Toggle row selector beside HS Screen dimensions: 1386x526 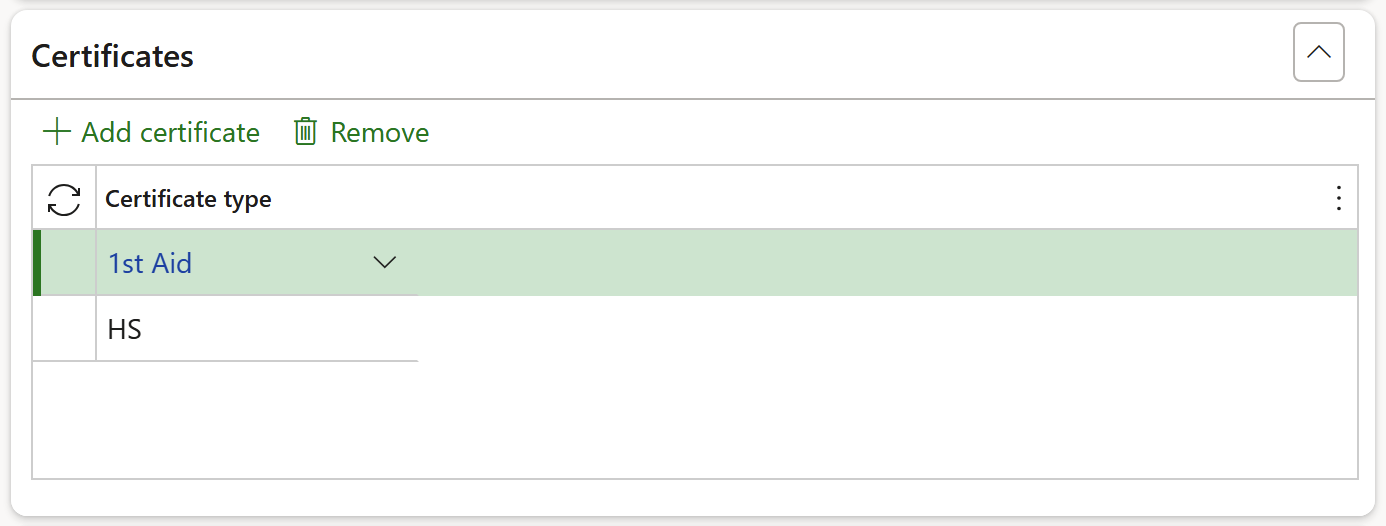click(x=64, y=329)
